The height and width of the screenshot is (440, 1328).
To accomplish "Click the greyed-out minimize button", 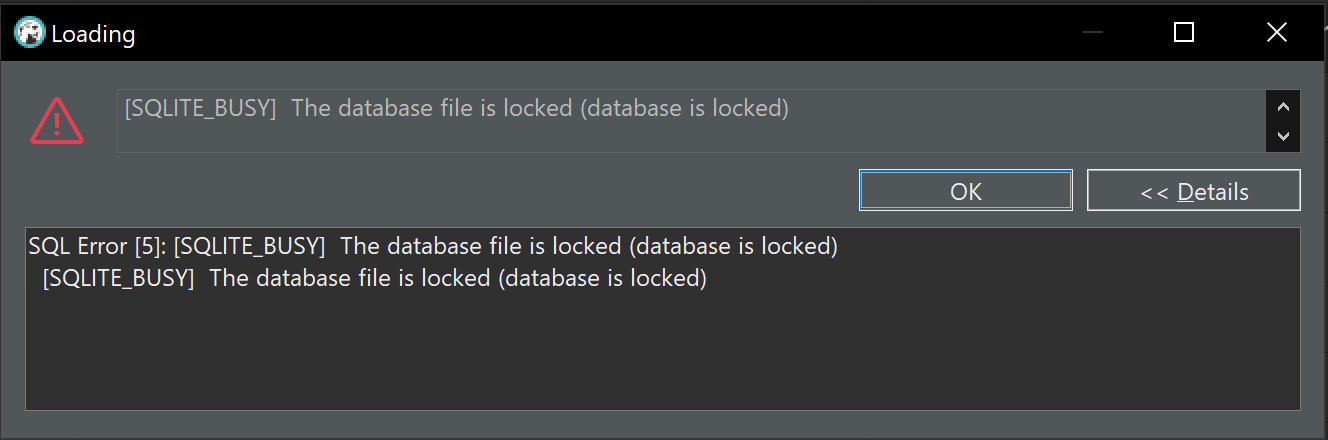I will tap(1092, 33).
